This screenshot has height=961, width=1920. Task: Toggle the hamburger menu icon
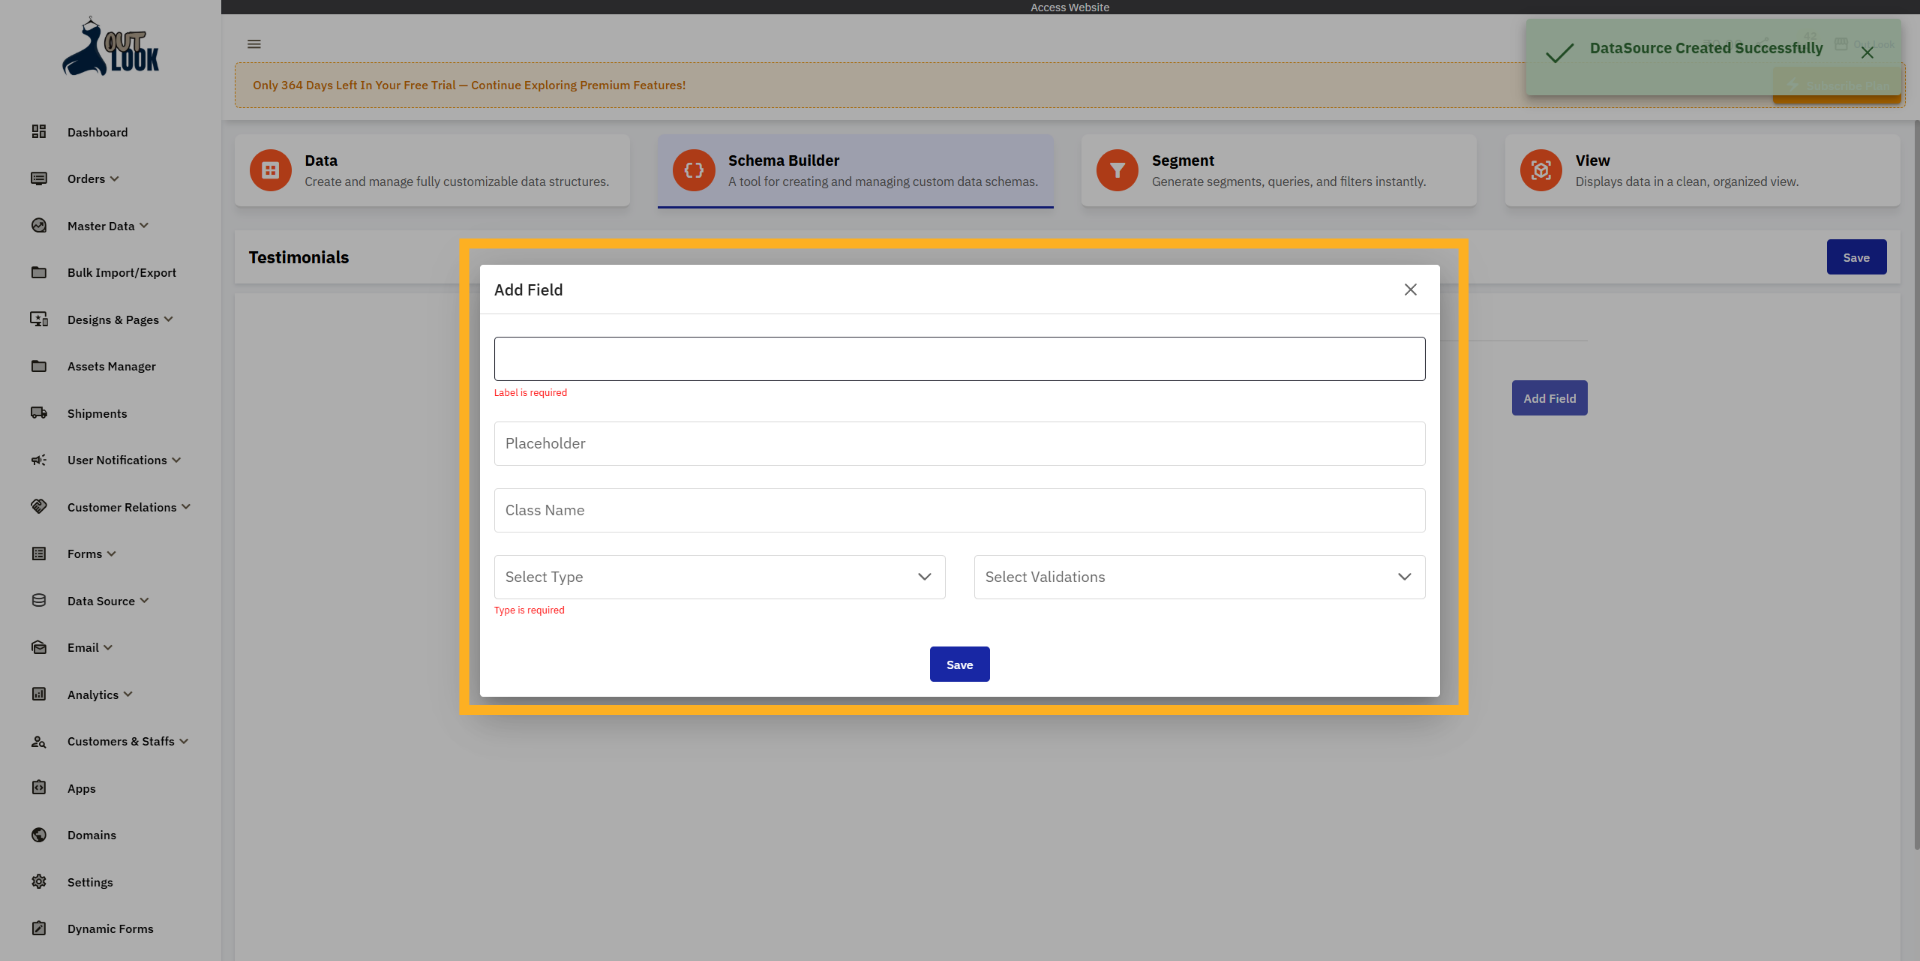click(x=254, y=44)
